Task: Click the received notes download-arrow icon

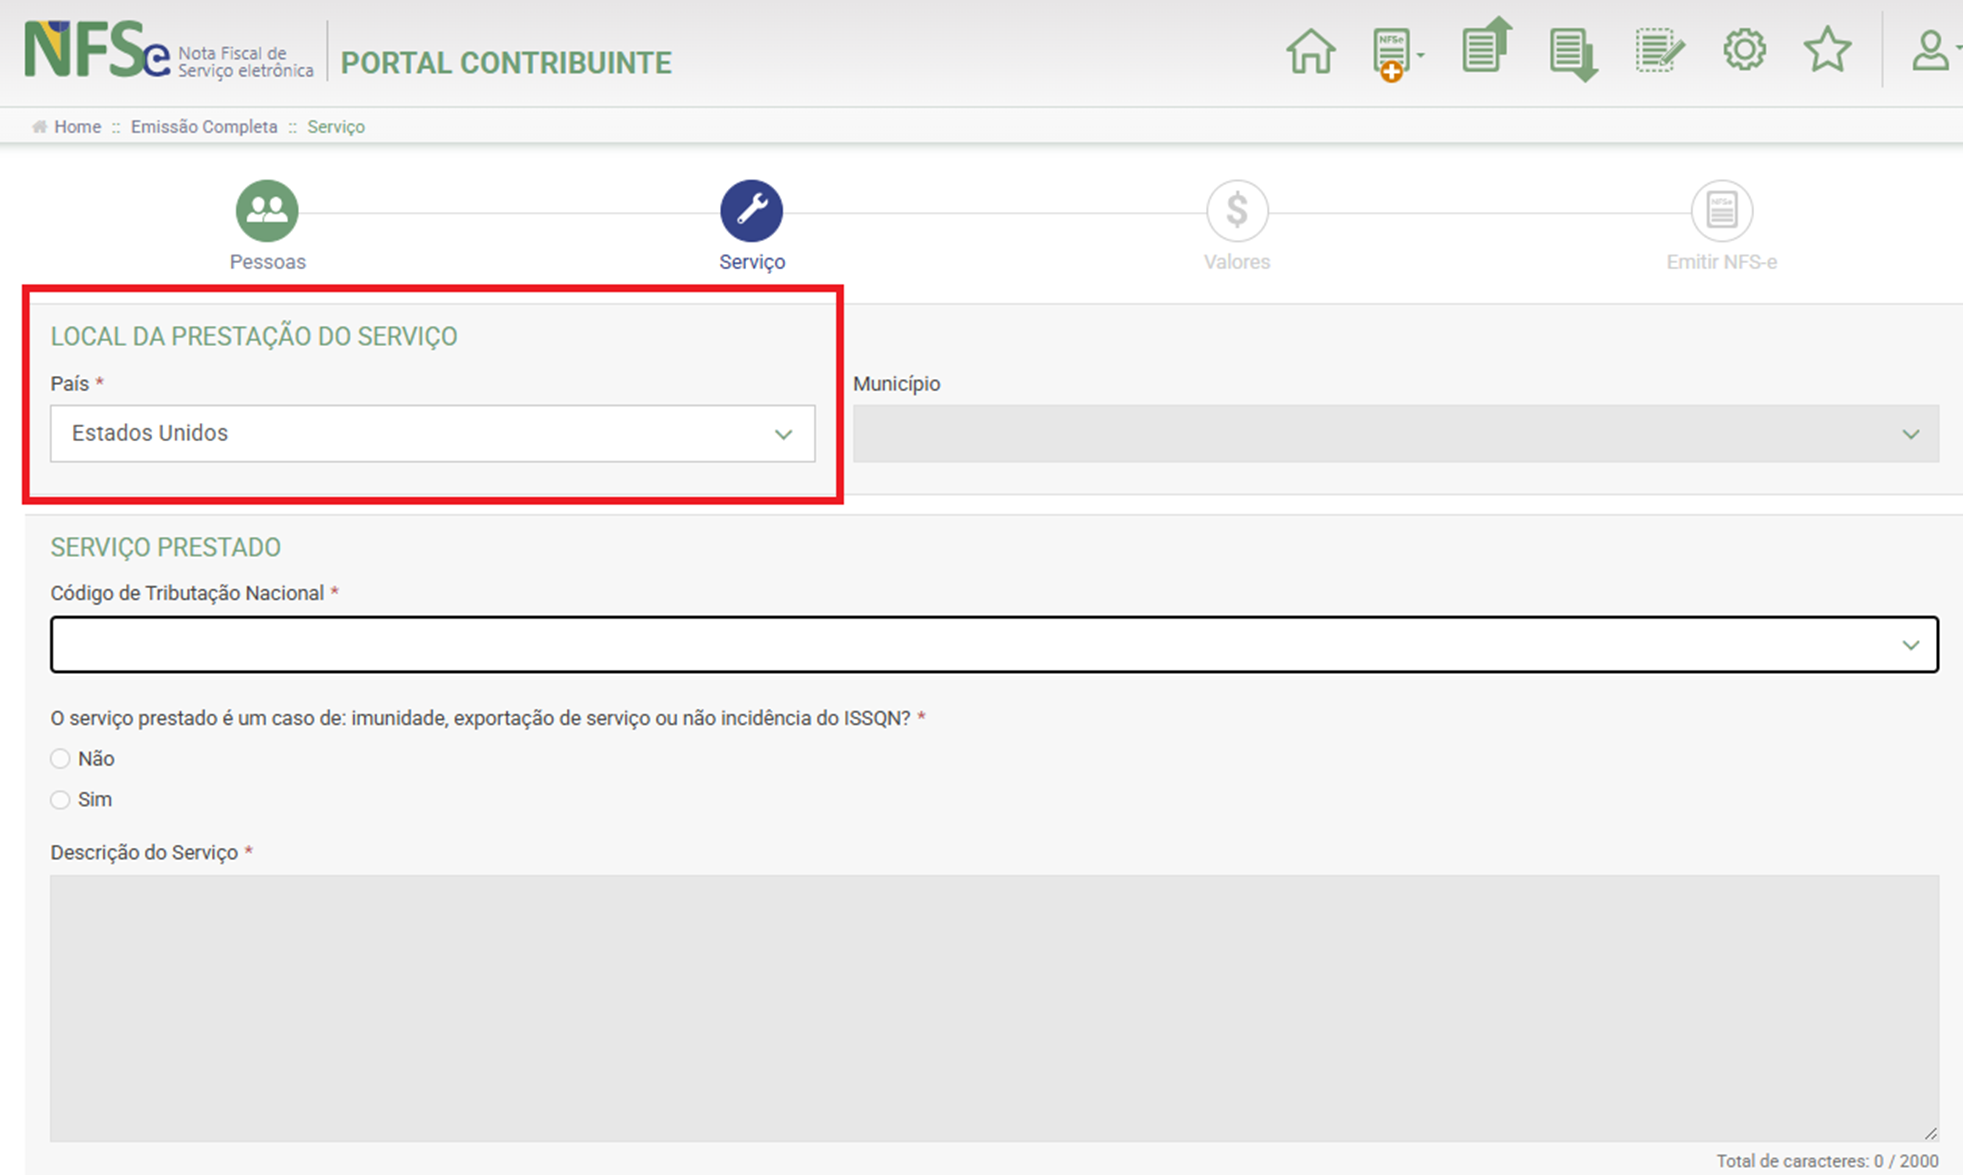Action: click(1572, 54)
